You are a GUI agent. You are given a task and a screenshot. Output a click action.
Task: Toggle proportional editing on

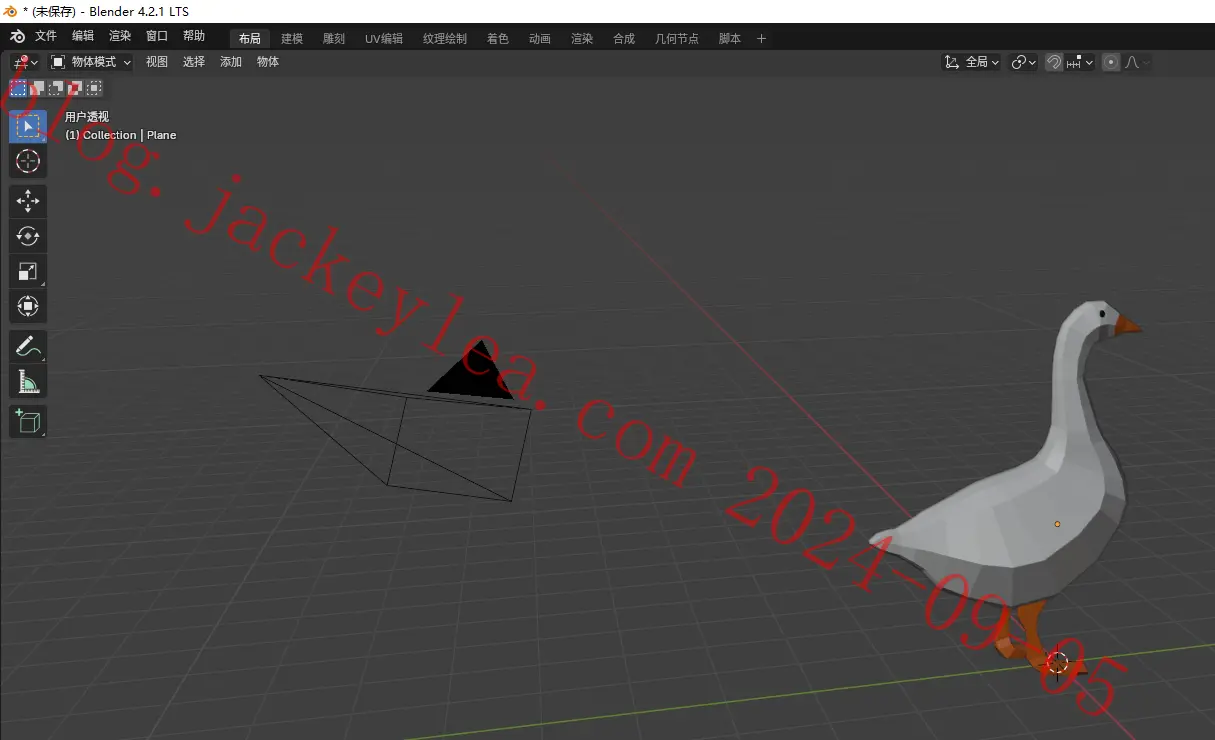(1111, 62)
